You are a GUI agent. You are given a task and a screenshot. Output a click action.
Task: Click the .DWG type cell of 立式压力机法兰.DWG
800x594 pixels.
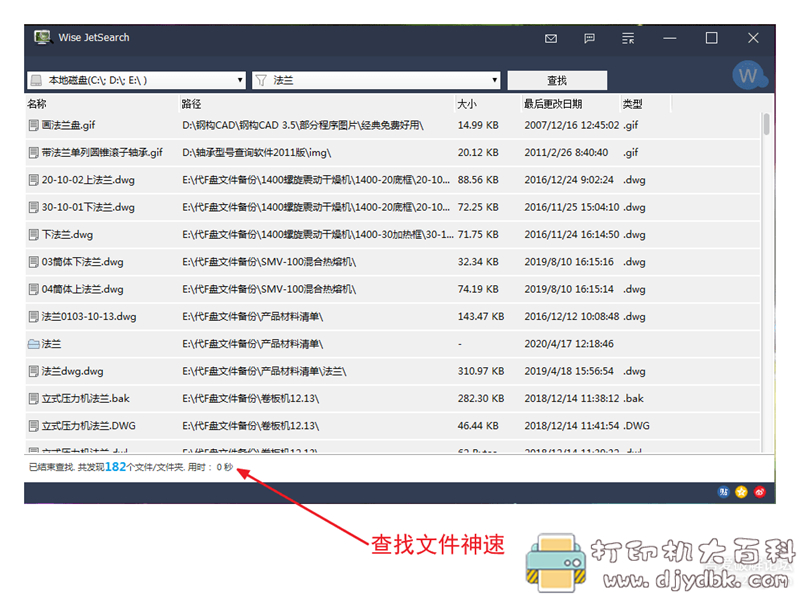pos(636,426)
